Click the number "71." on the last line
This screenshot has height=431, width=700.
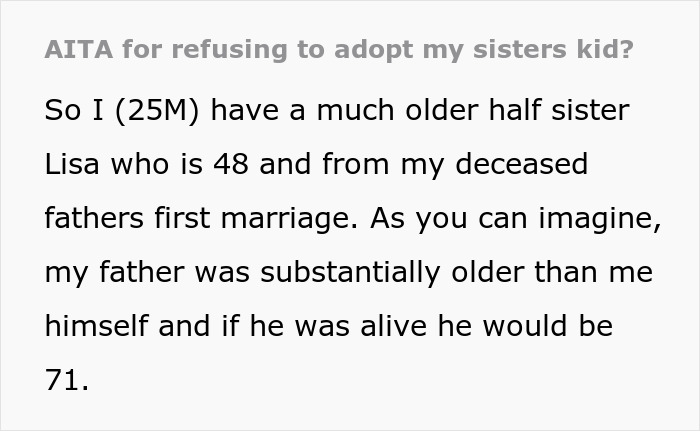[67, 380]
